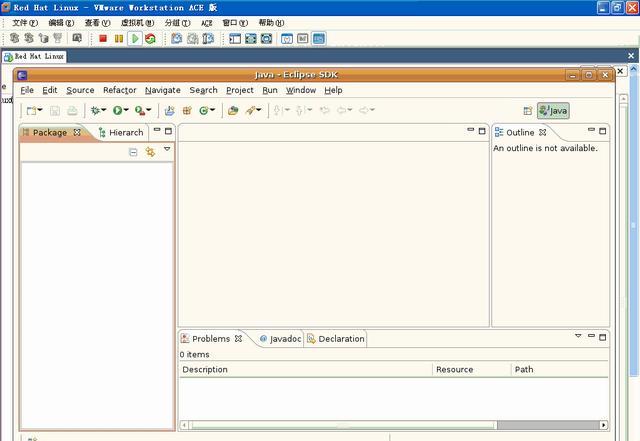Click the VMware Full Screen mode icon
The image size is (640, 441).
tap(251, 39)
